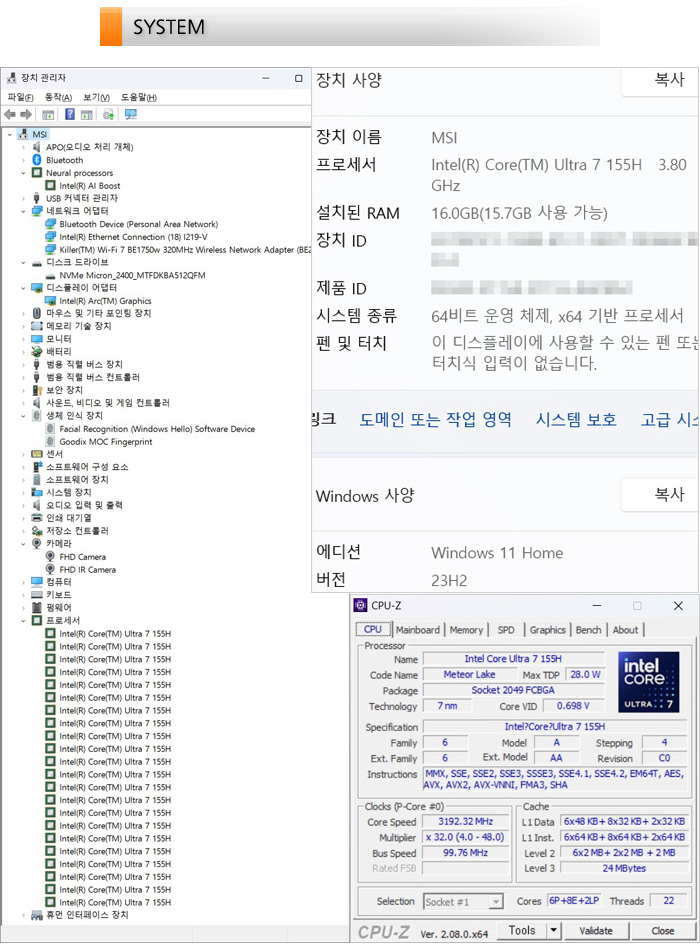Switch to the SPD tab in CPU-Z
The width and height of the screenshot is (700, 948).
pos(506,629)
